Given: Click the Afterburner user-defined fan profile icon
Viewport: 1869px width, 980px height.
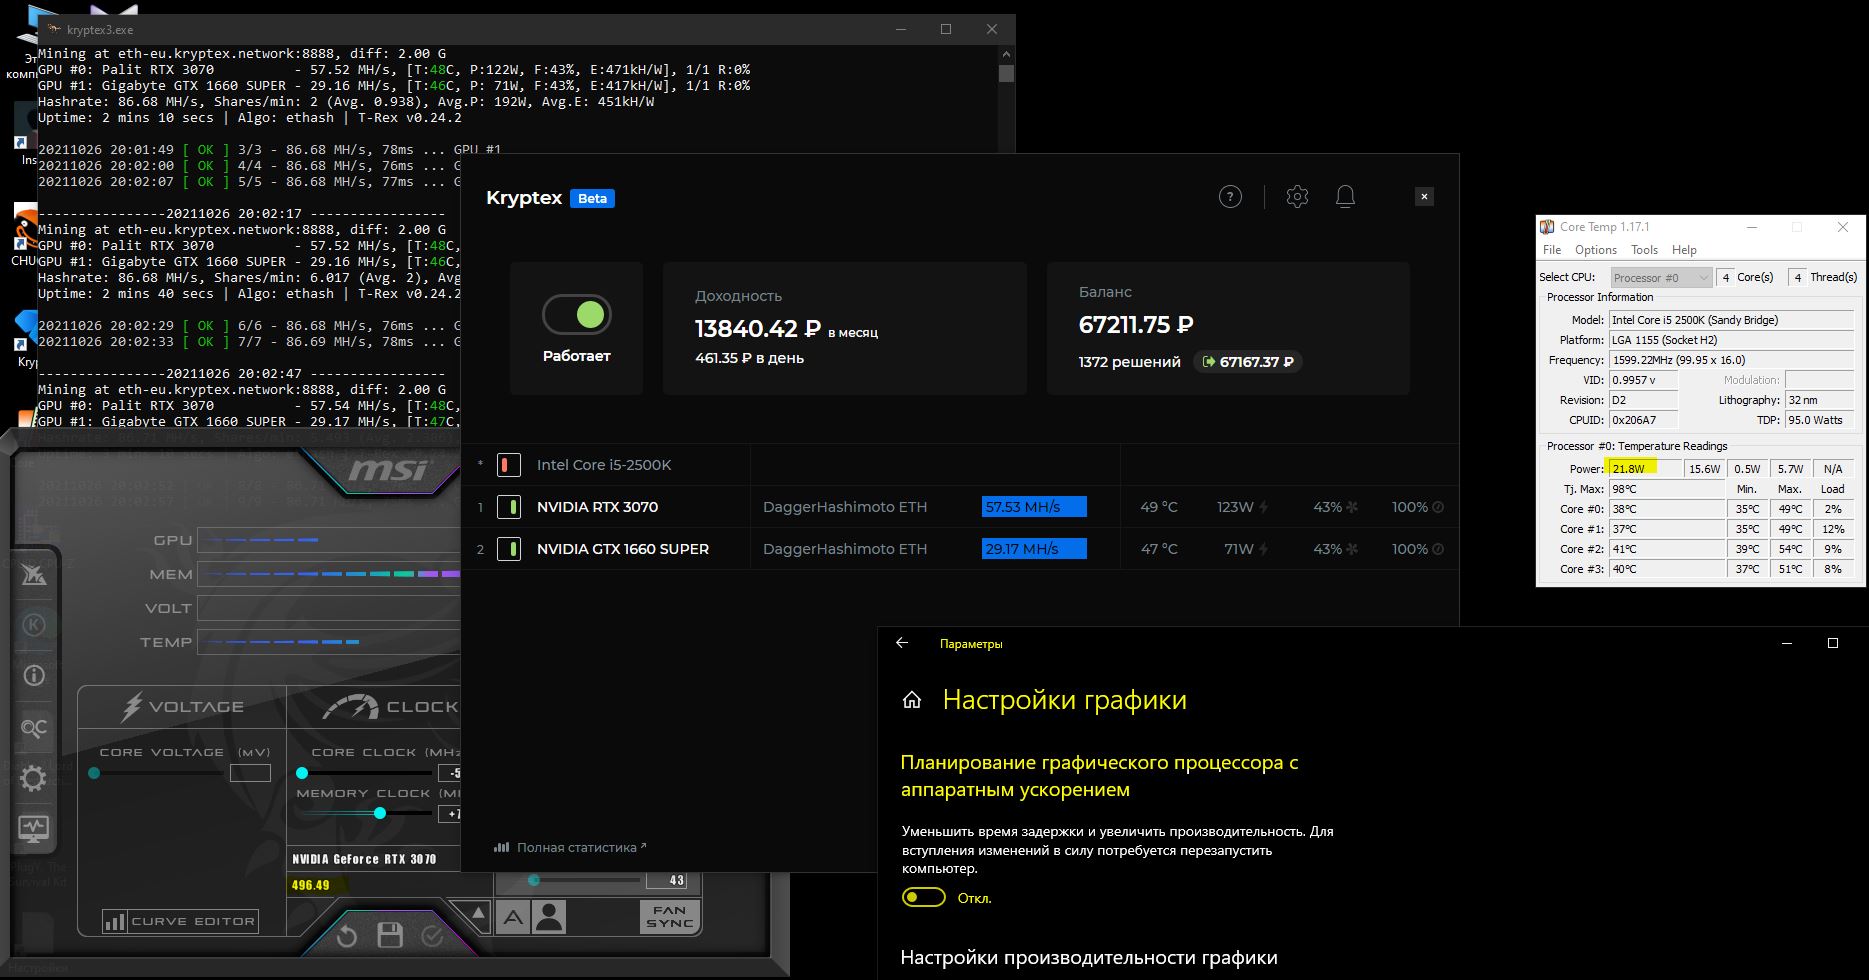Looking at the screenshot, I should [549, 917].
